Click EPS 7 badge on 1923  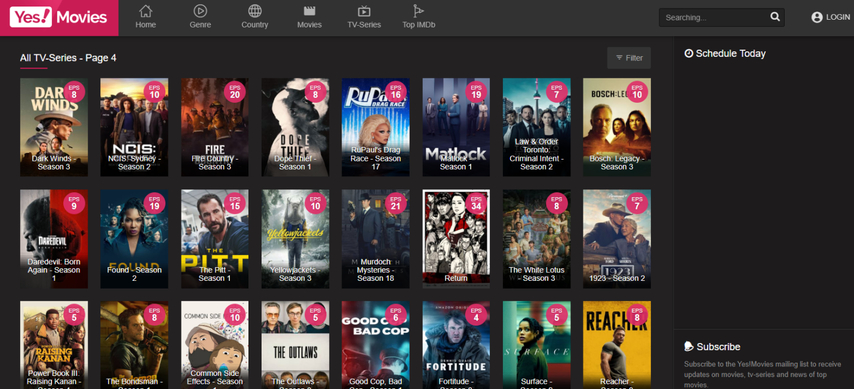tap(637, 203)
